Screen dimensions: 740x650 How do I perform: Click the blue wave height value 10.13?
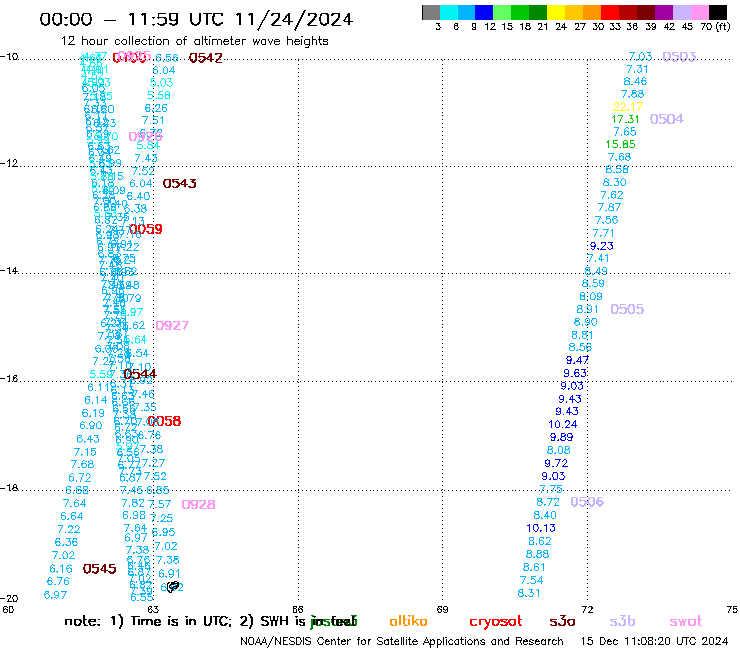tap(541, 528)
